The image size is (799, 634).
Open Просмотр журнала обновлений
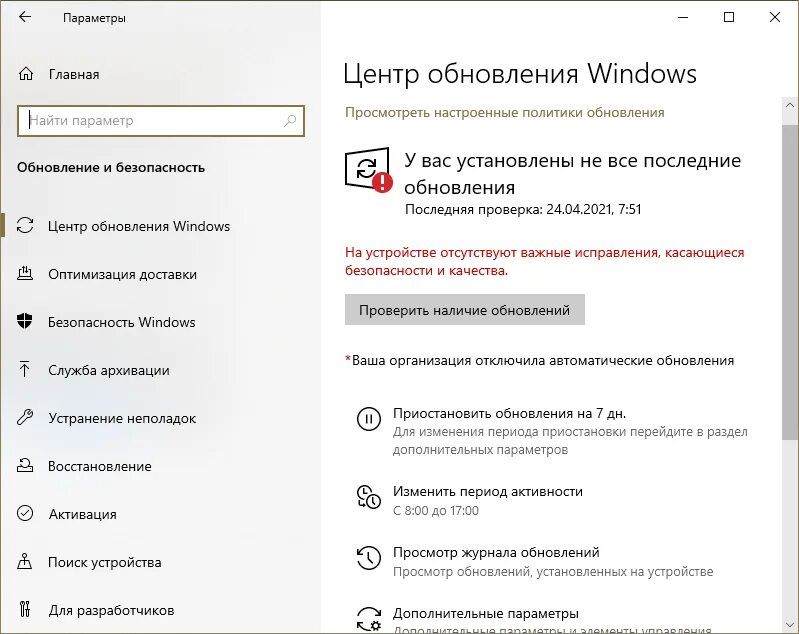tap(496, 552)
